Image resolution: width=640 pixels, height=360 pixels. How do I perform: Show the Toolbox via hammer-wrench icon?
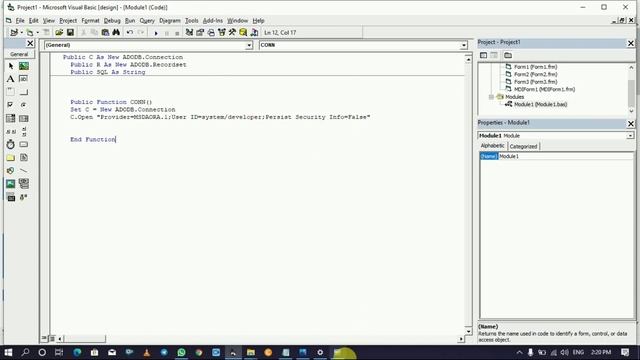click(x=232, y=33)
